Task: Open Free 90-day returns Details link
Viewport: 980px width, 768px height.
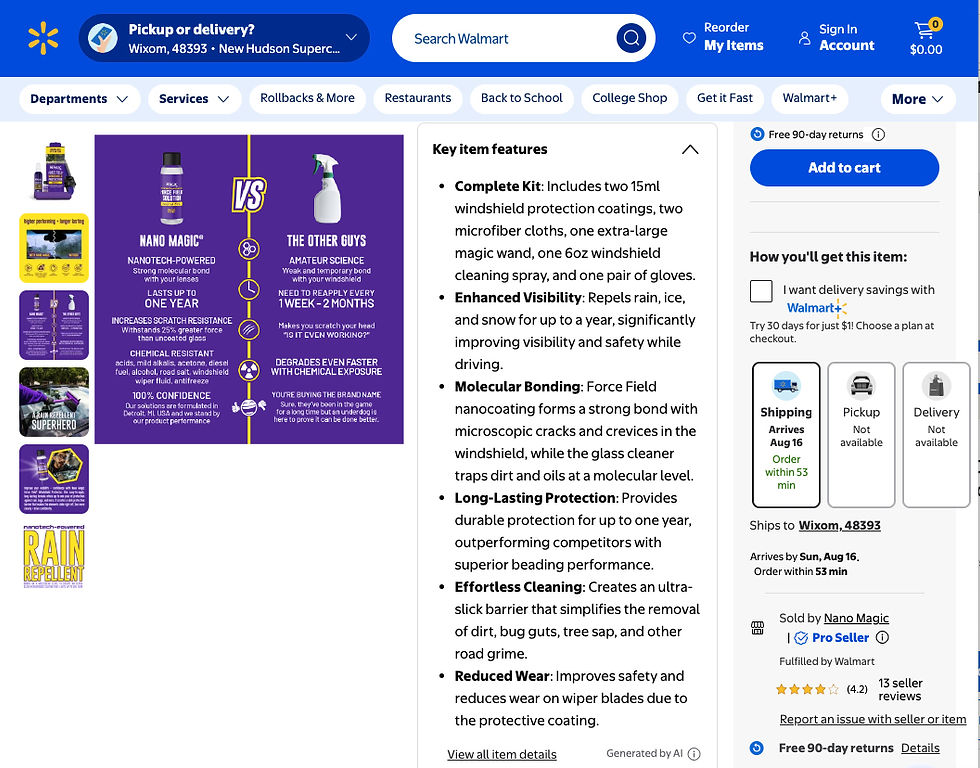Action: tap(920, 748)
